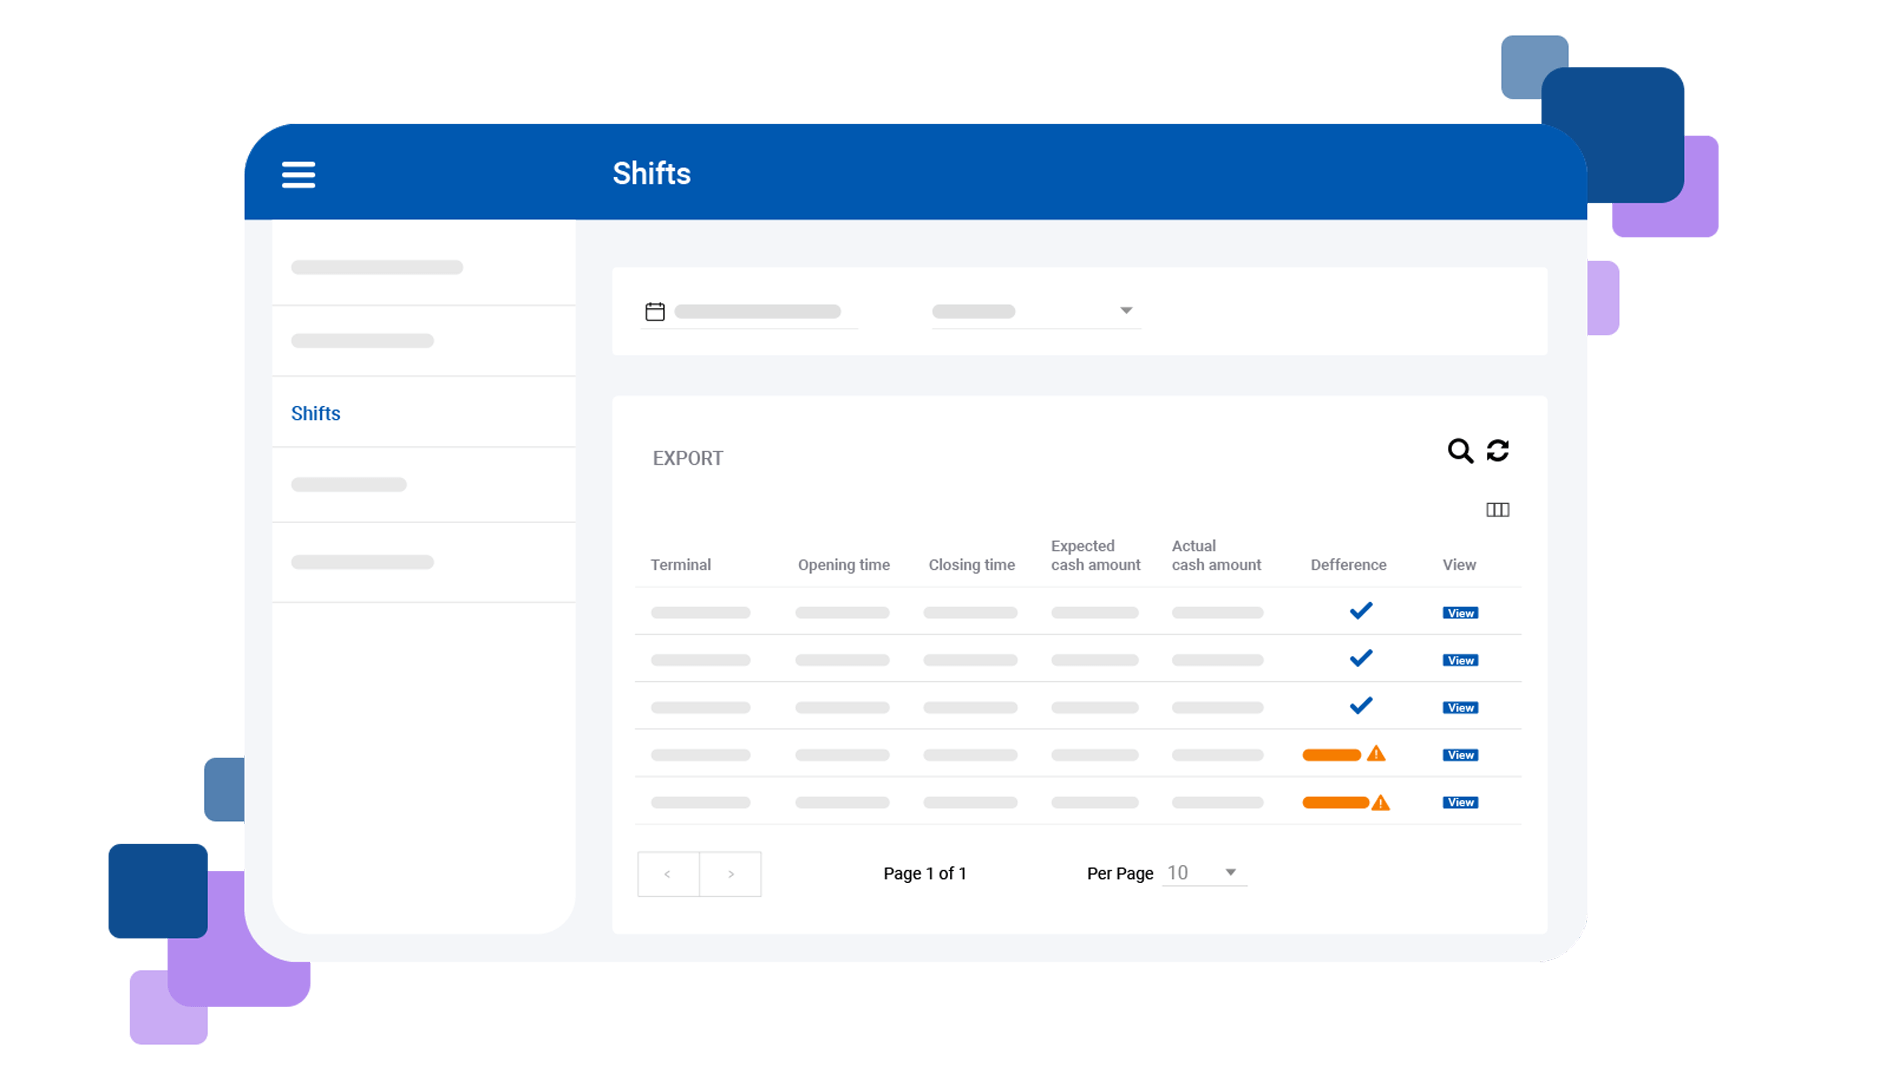This screenshot has width=1885, height=1080.
Task: Open the column visibility chooser icon
Action: pos(1497,510)
